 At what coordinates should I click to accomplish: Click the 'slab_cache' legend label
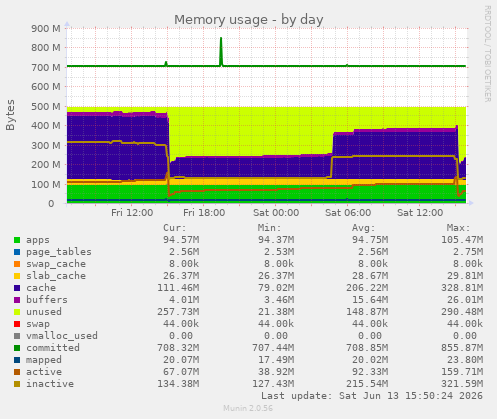click(56, 276)
